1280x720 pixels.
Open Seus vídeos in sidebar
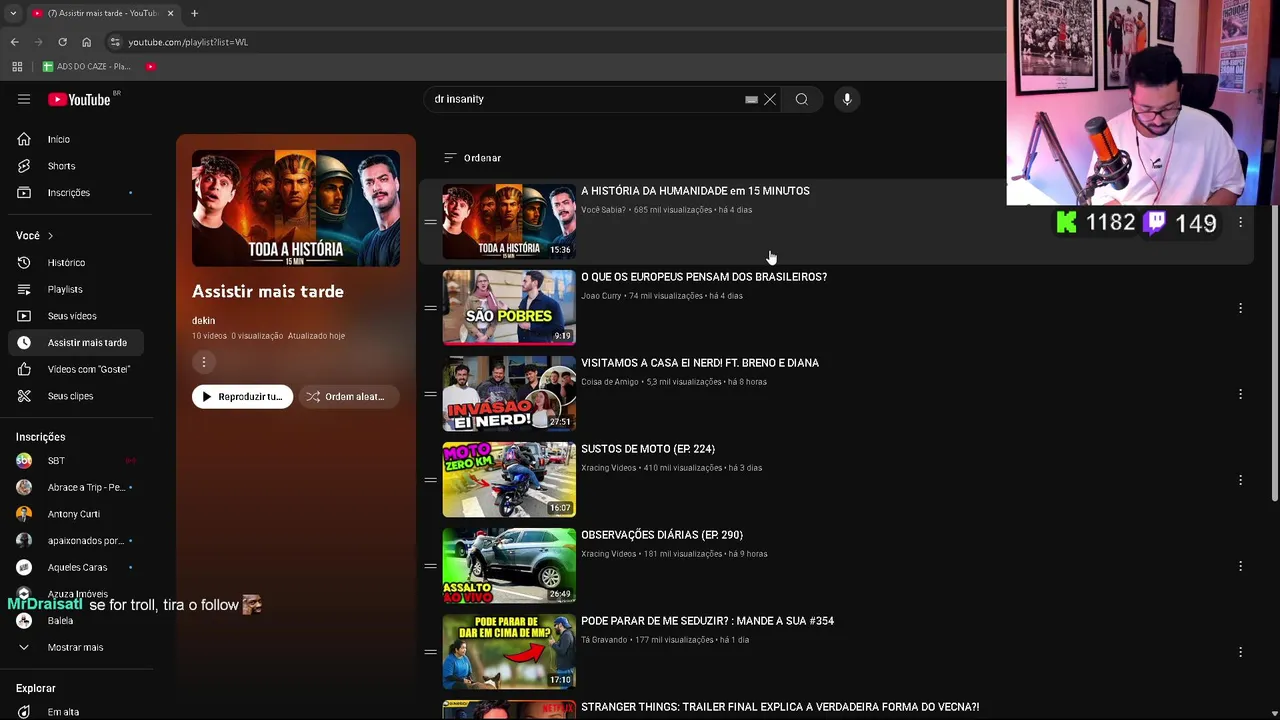(x=76, y=316)
